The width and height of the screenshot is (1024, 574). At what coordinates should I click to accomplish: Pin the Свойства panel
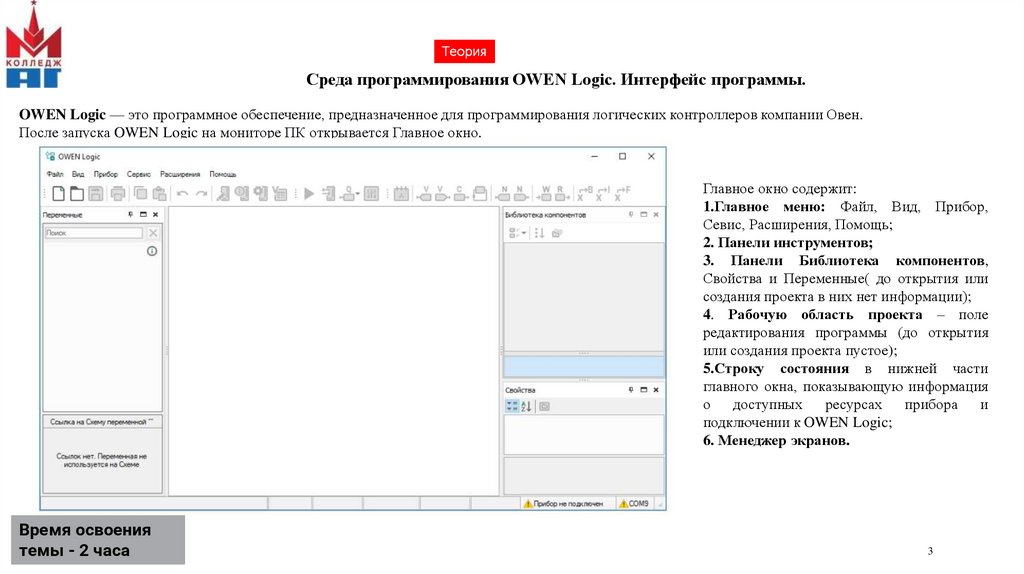[x=631, y=390]
